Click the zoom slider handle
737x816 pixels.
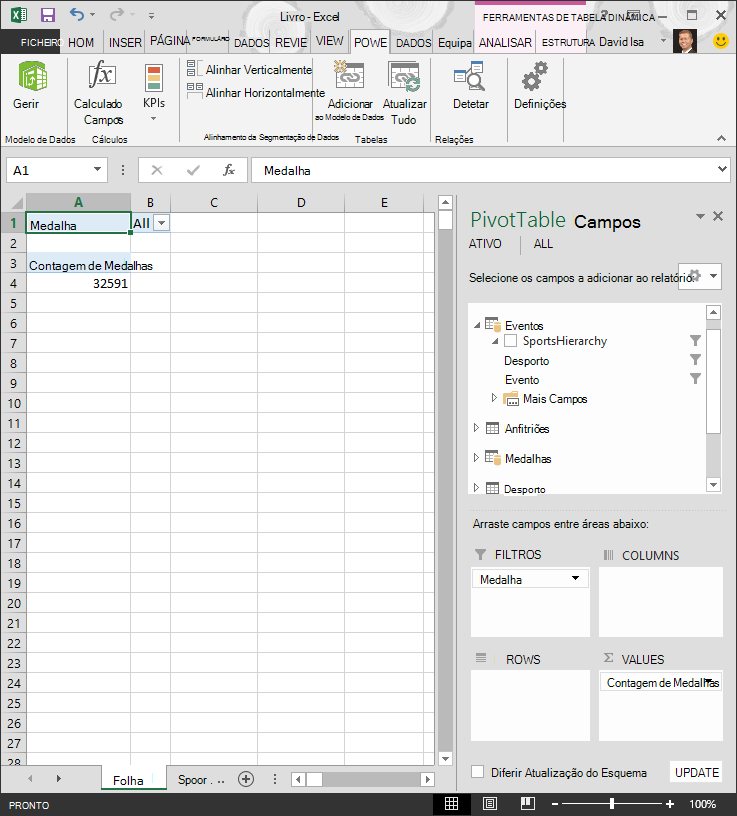point(612,804)
